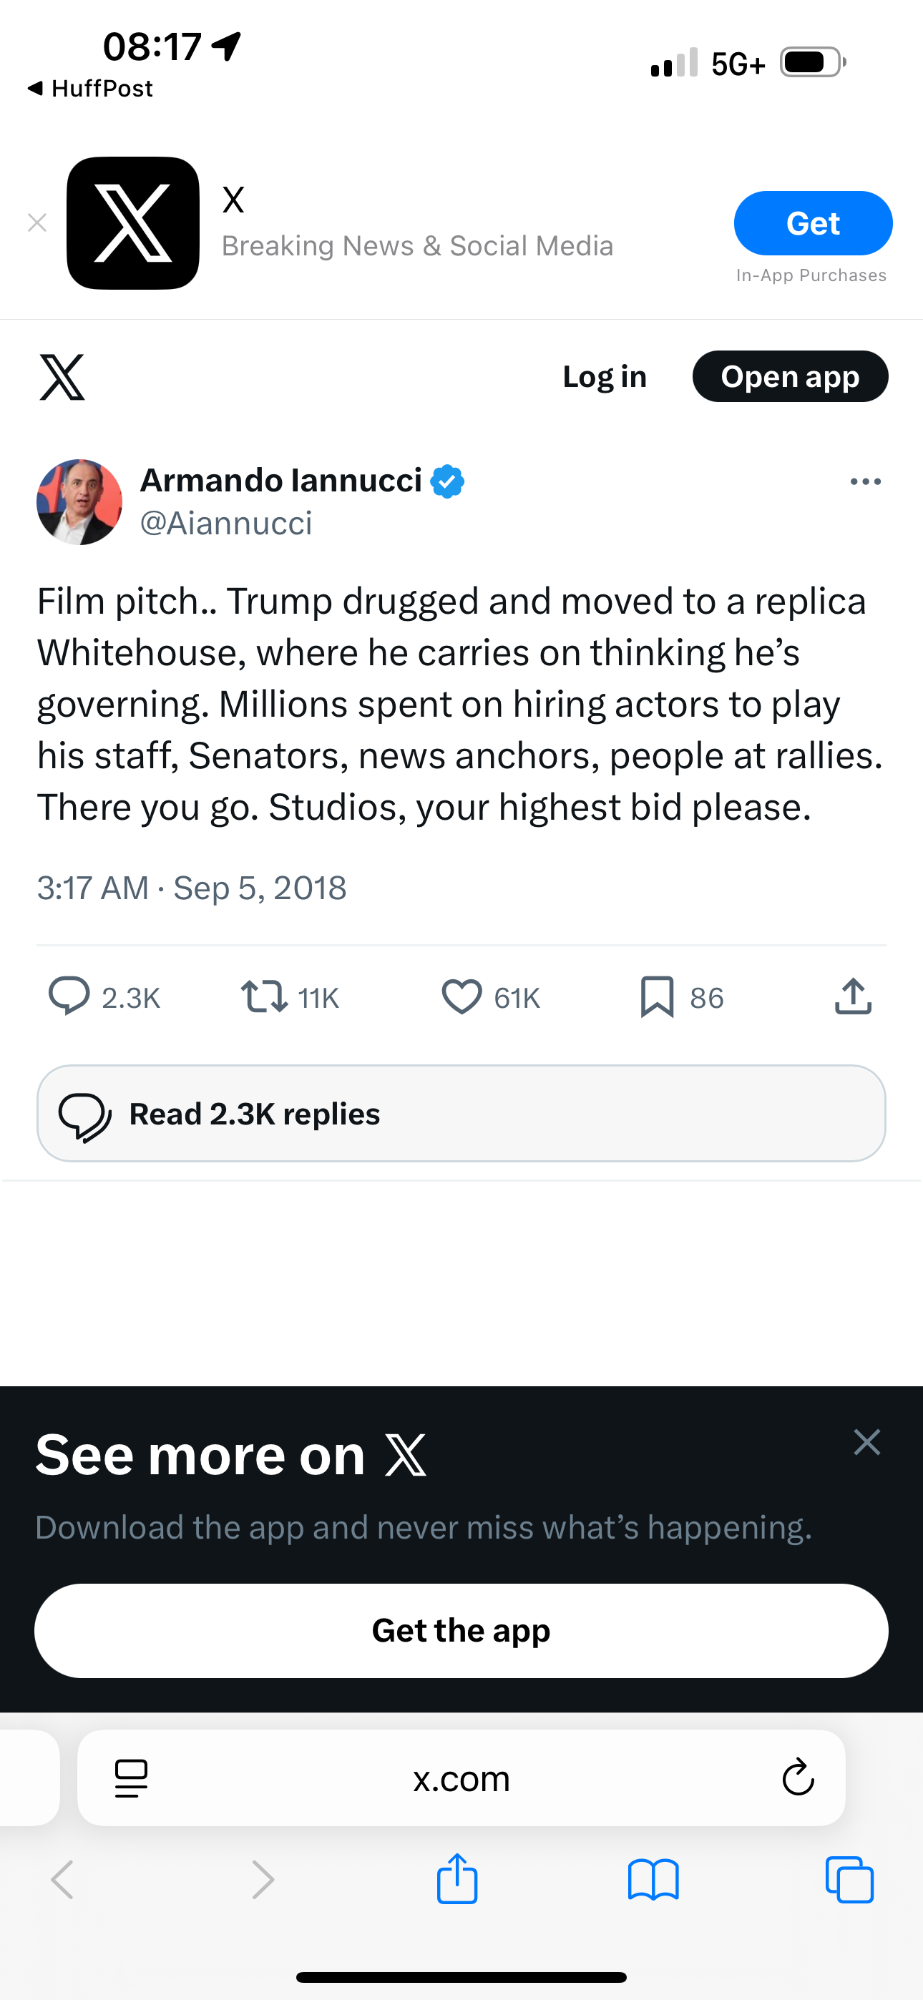Reload the page in Safari
The height and width of the screenshot is (2000, 923).
(x=798, y=1777)
